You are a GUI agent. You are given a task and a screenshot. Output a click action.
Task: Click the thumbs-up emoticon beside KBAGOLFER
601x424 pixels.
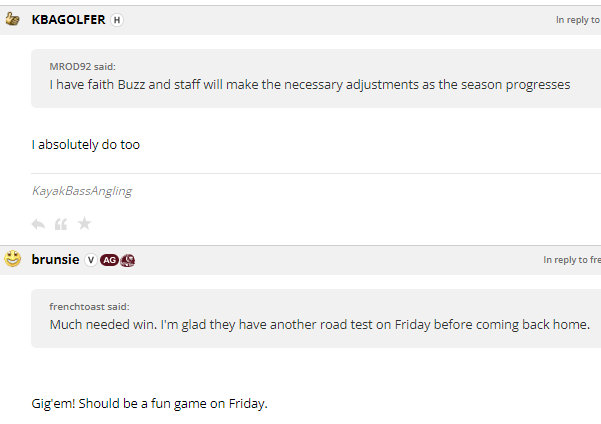13,19
